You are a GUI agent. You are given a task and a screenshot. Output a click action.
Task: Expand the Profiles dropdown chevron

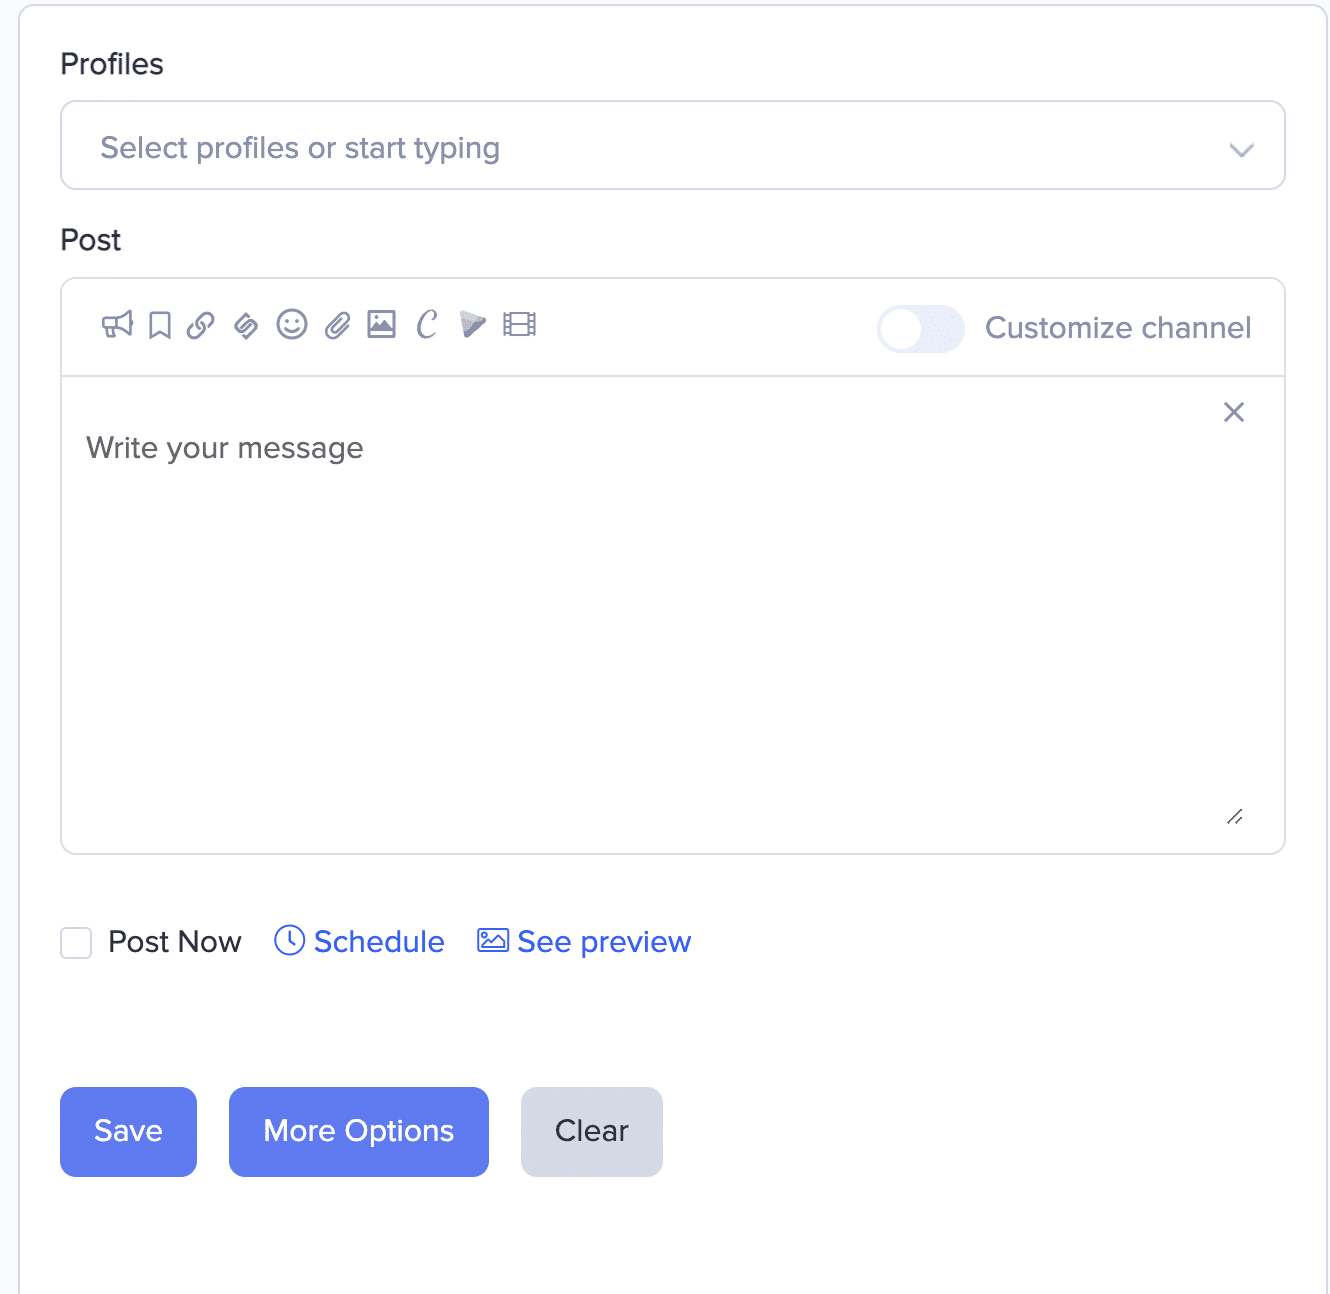point(1241,150)
